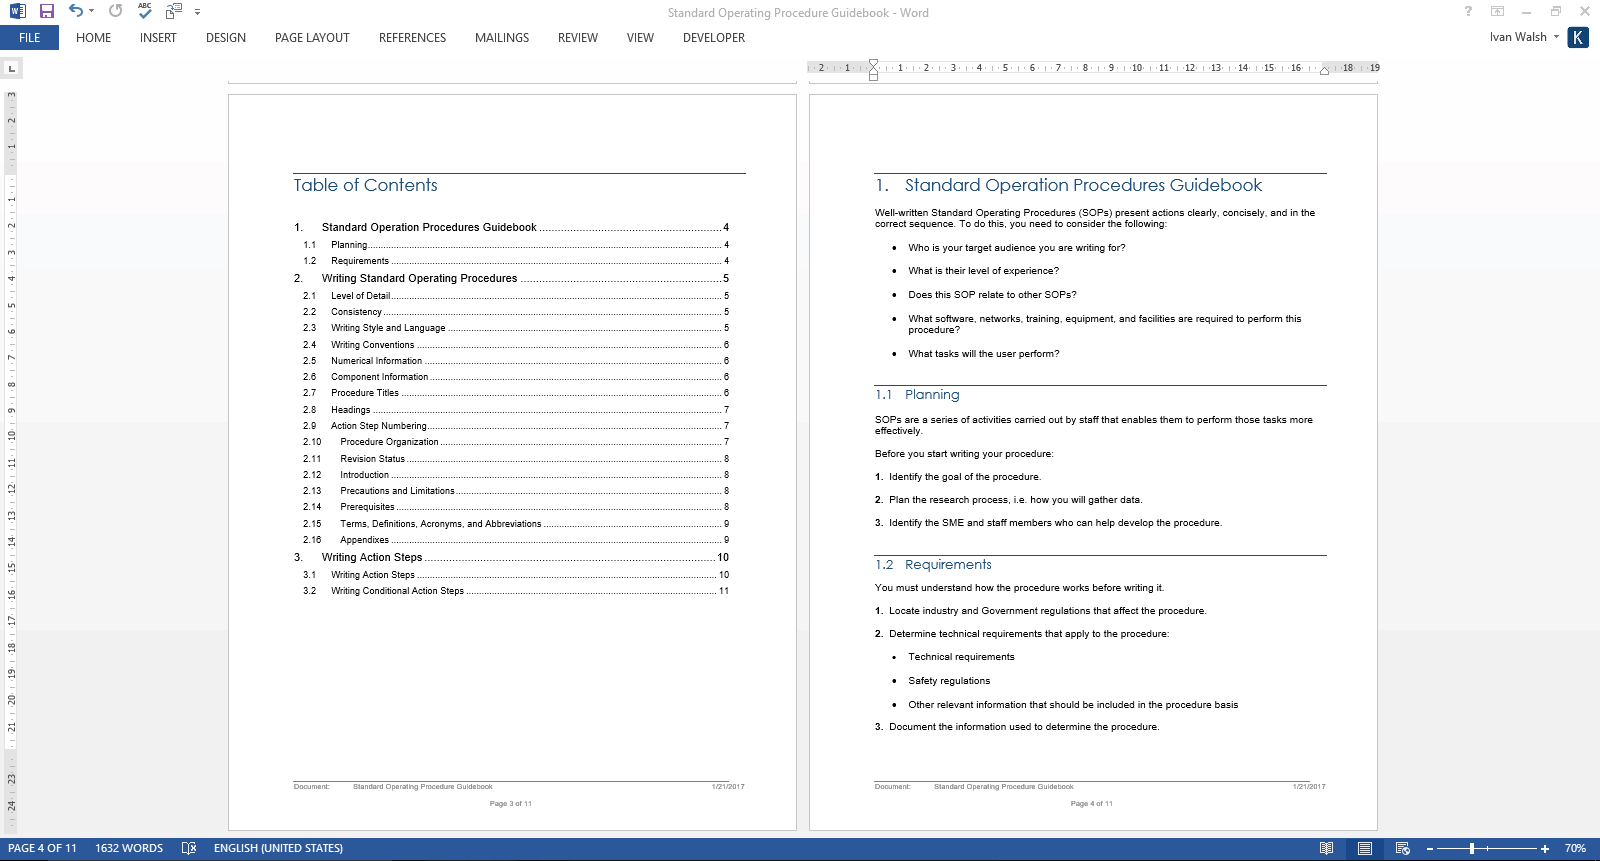Open zoom dialog via 70% level
Screen dimensions: 1600x861
(x=1575, y=849)
